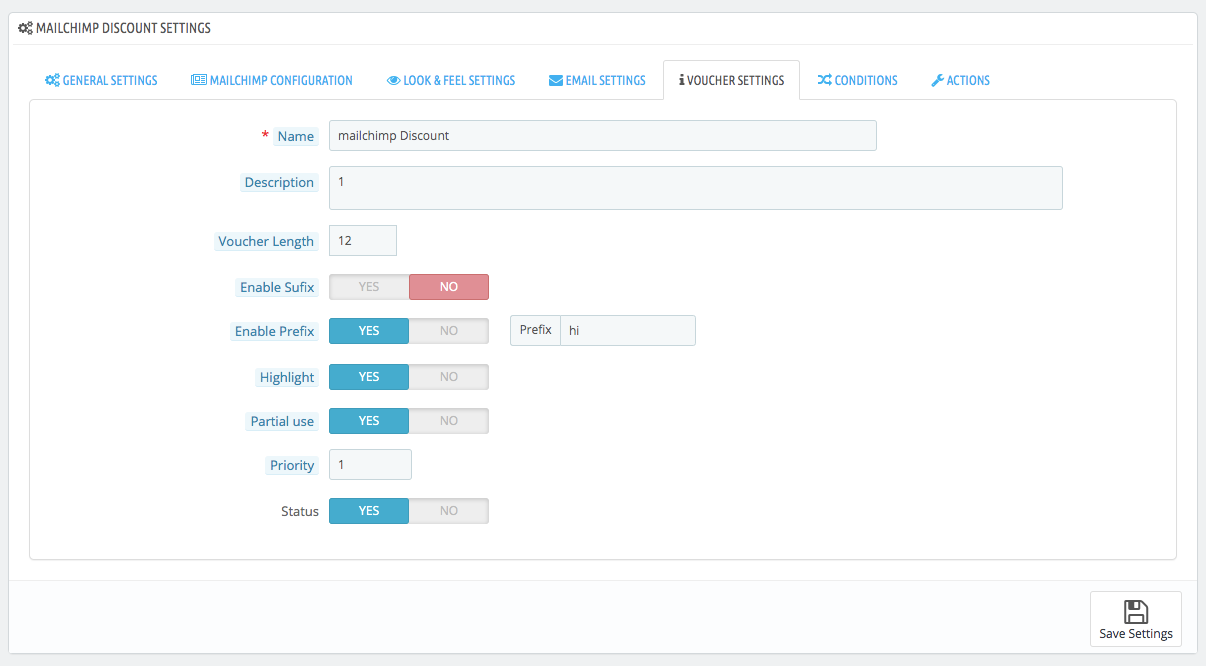Click the Name field label
This screenshot has width=1206, height=666.
point(296,137)
